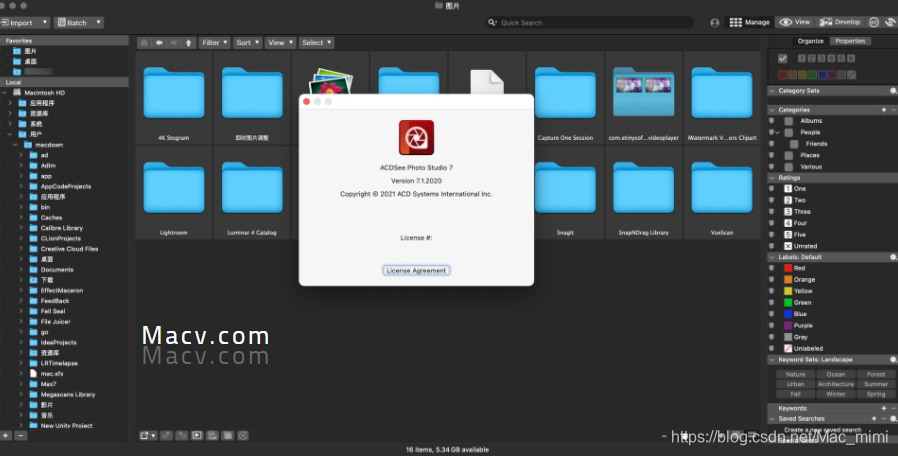898x456 pixels.
Task: Open the account profile icon
Action: point(715,23)
